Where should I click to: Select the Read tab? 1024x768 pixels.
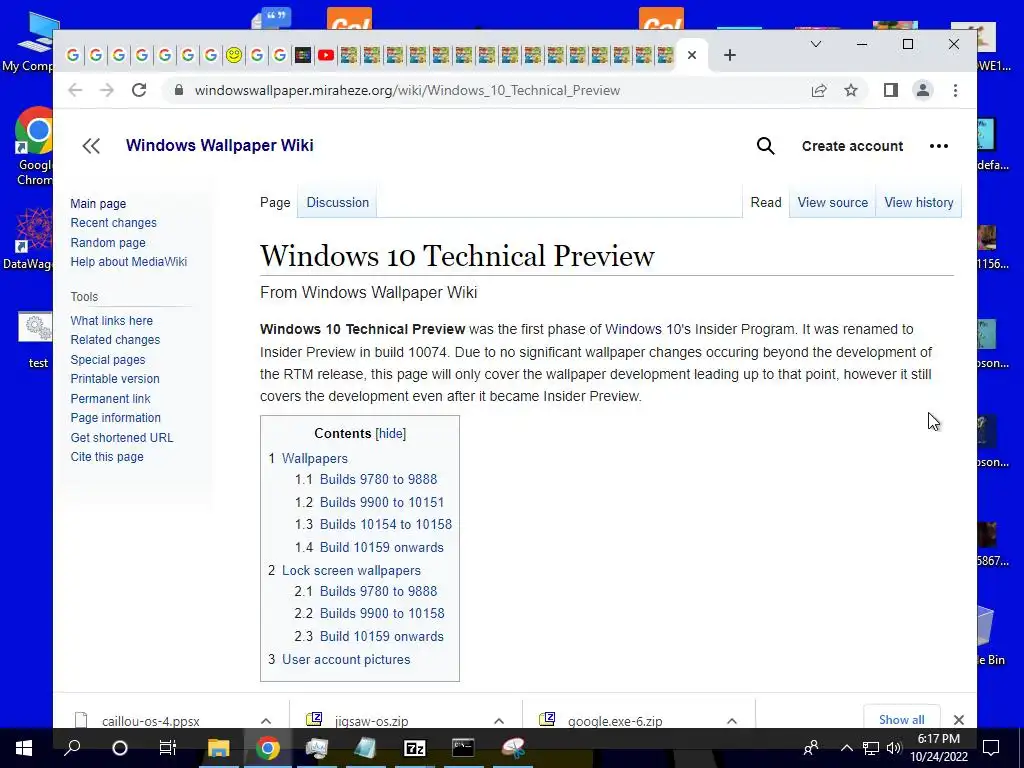[x=766, y=202]
